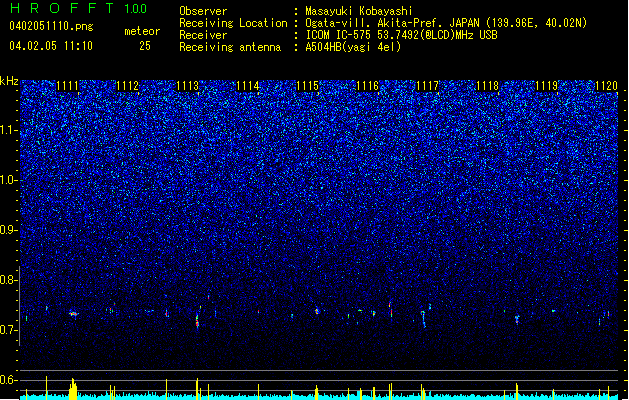Image resolution: width=629 pixels, height=400 pixels.
Task: Click the 1117 time marker
Action: point(428,85)
